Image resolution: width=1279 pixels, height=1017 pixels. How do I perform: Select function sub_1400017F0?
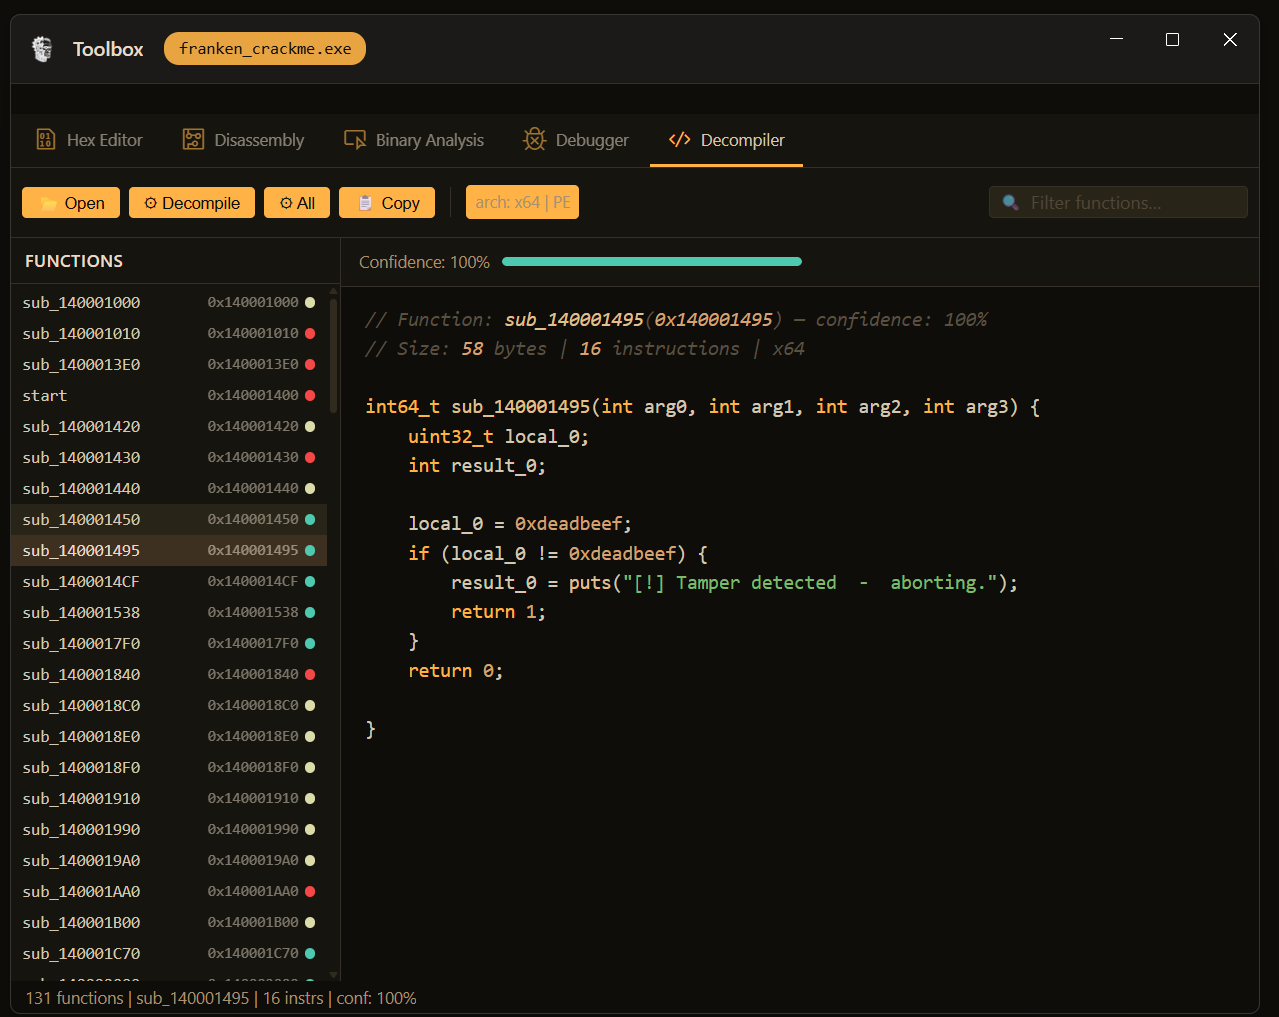tap(169, 643)
